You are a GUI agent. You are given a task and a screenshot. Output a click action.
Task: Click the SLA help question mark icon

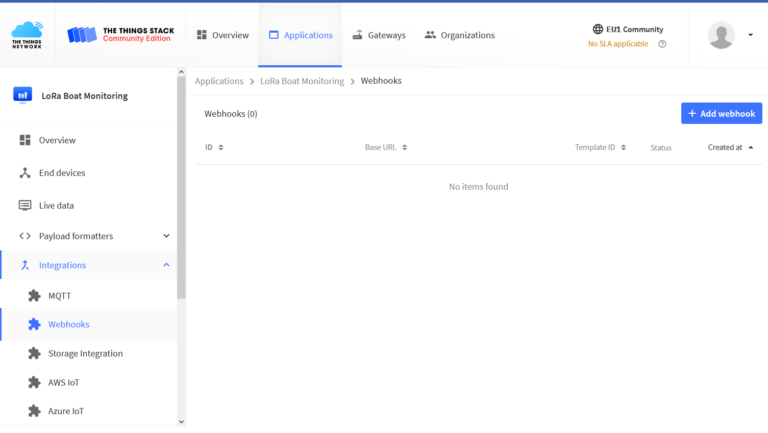pyautogui.click(x=662, y=44)
